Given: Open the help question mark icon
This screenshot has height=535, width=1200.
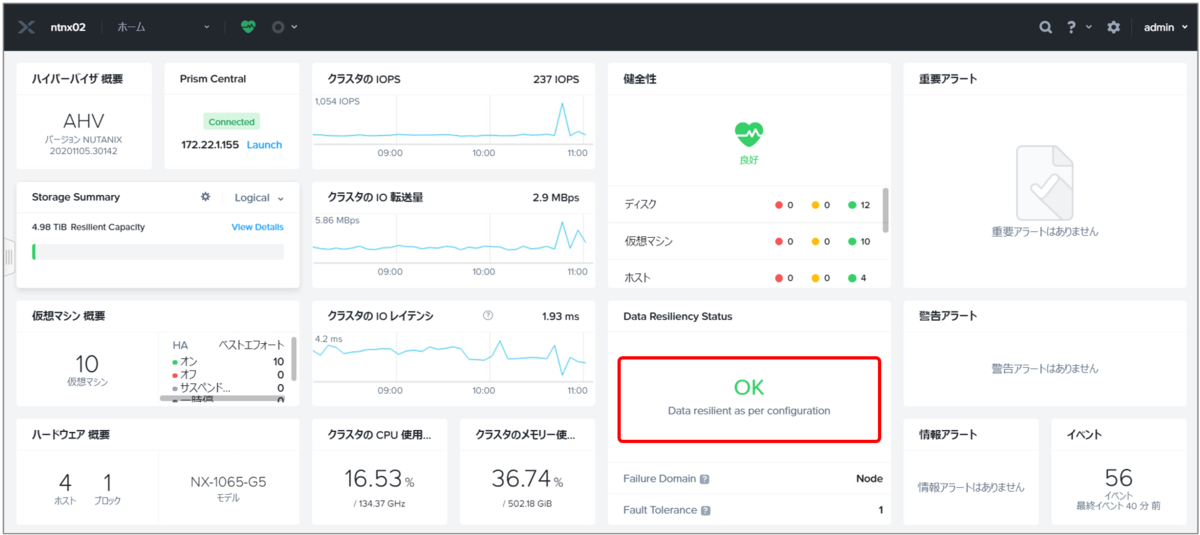Looking at the screenshot, I should coord(1073,27).
